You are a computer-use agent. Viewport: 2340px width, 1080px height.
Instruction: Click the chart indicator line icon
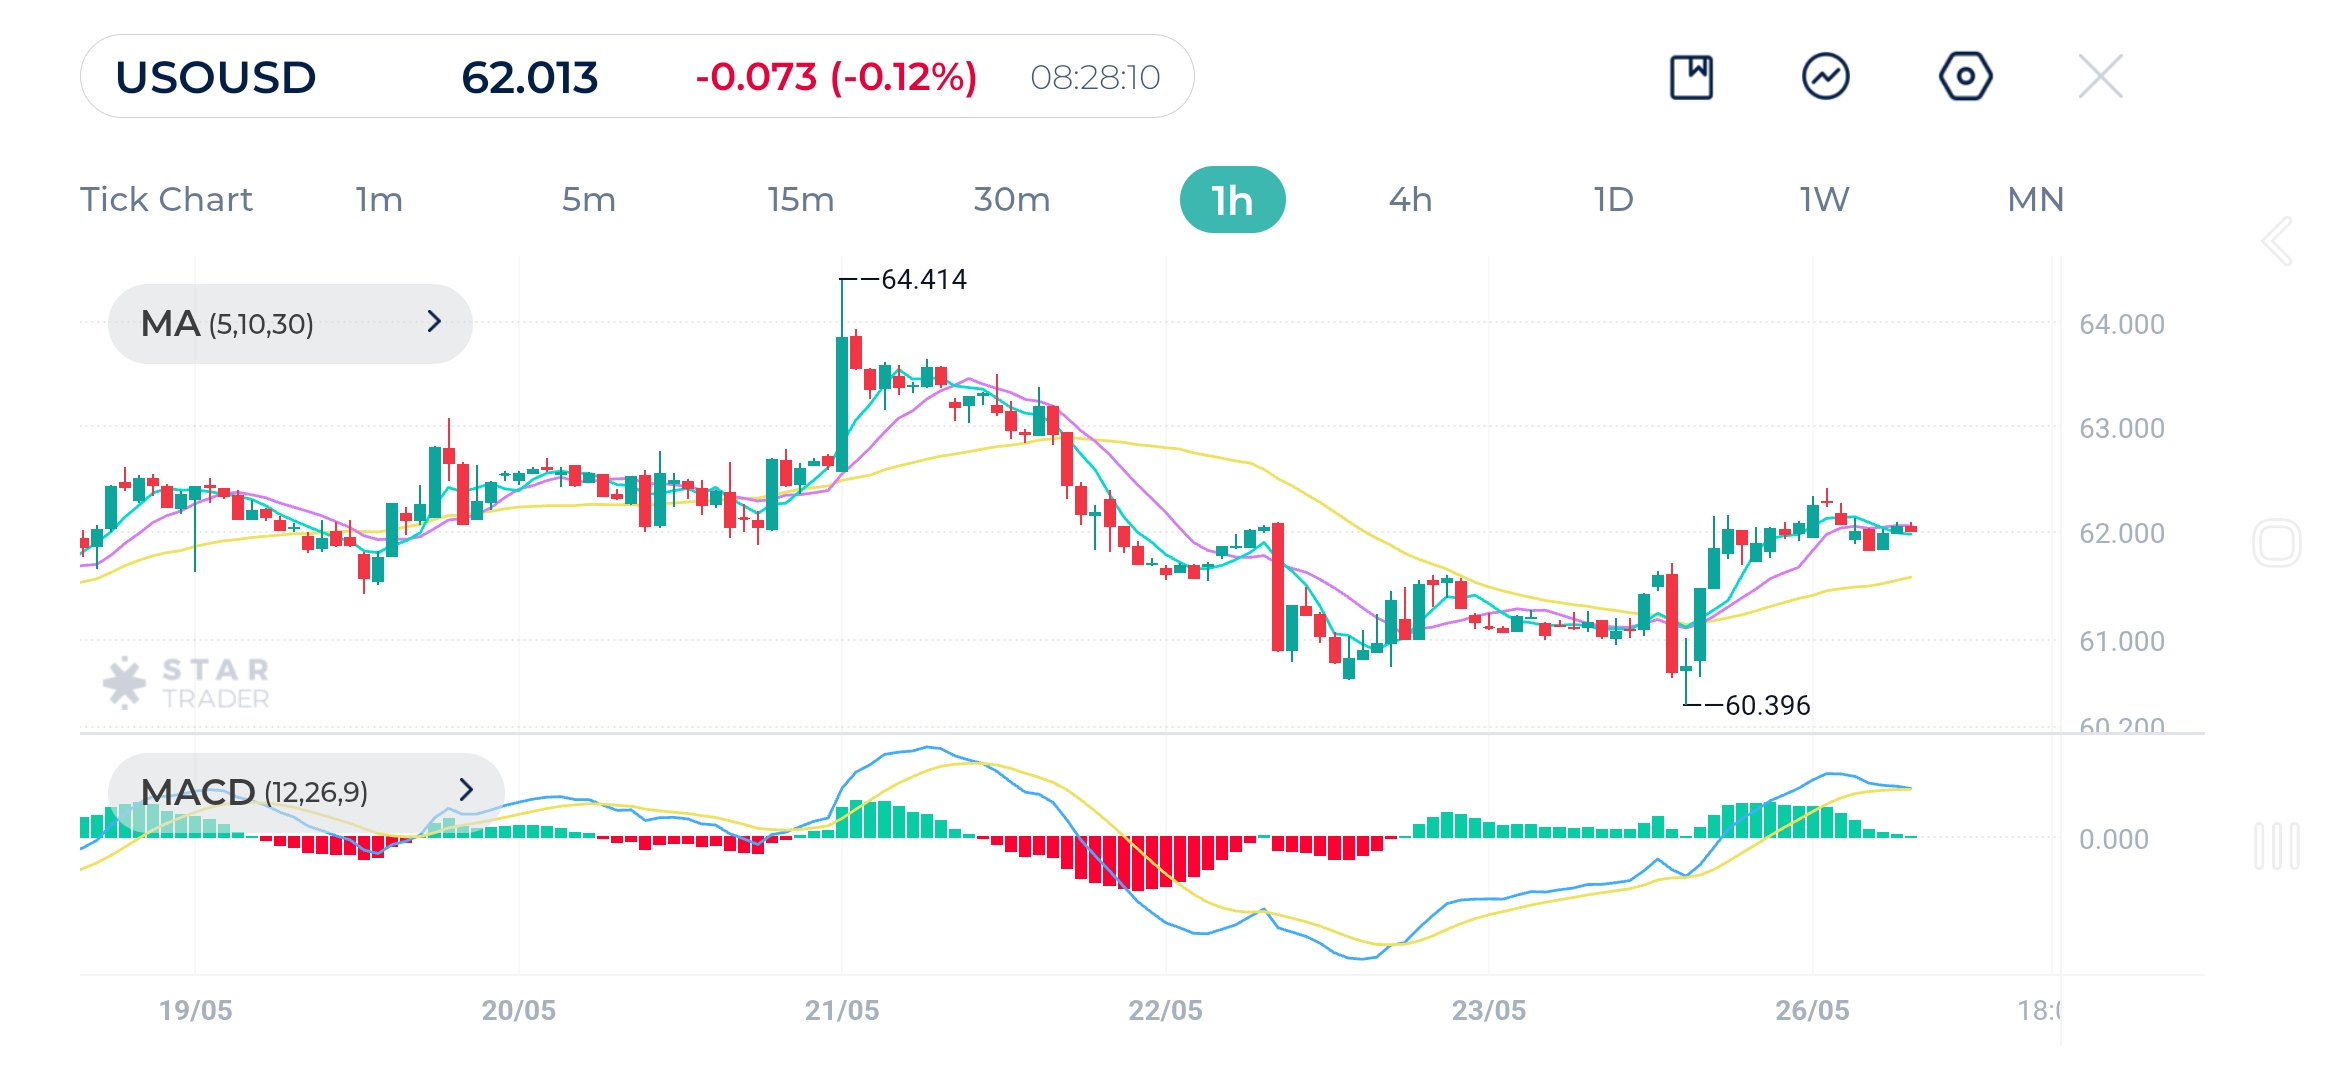click(x=1825, y=77)
